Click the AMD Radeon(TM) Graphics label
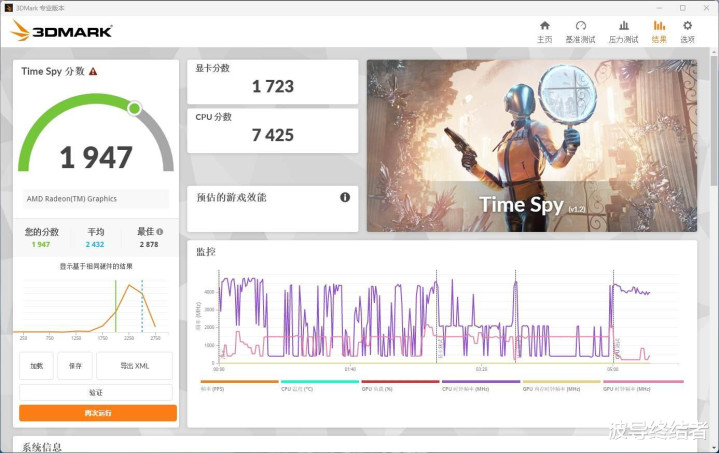The image size is (719, 453). [x=72, y=199]
